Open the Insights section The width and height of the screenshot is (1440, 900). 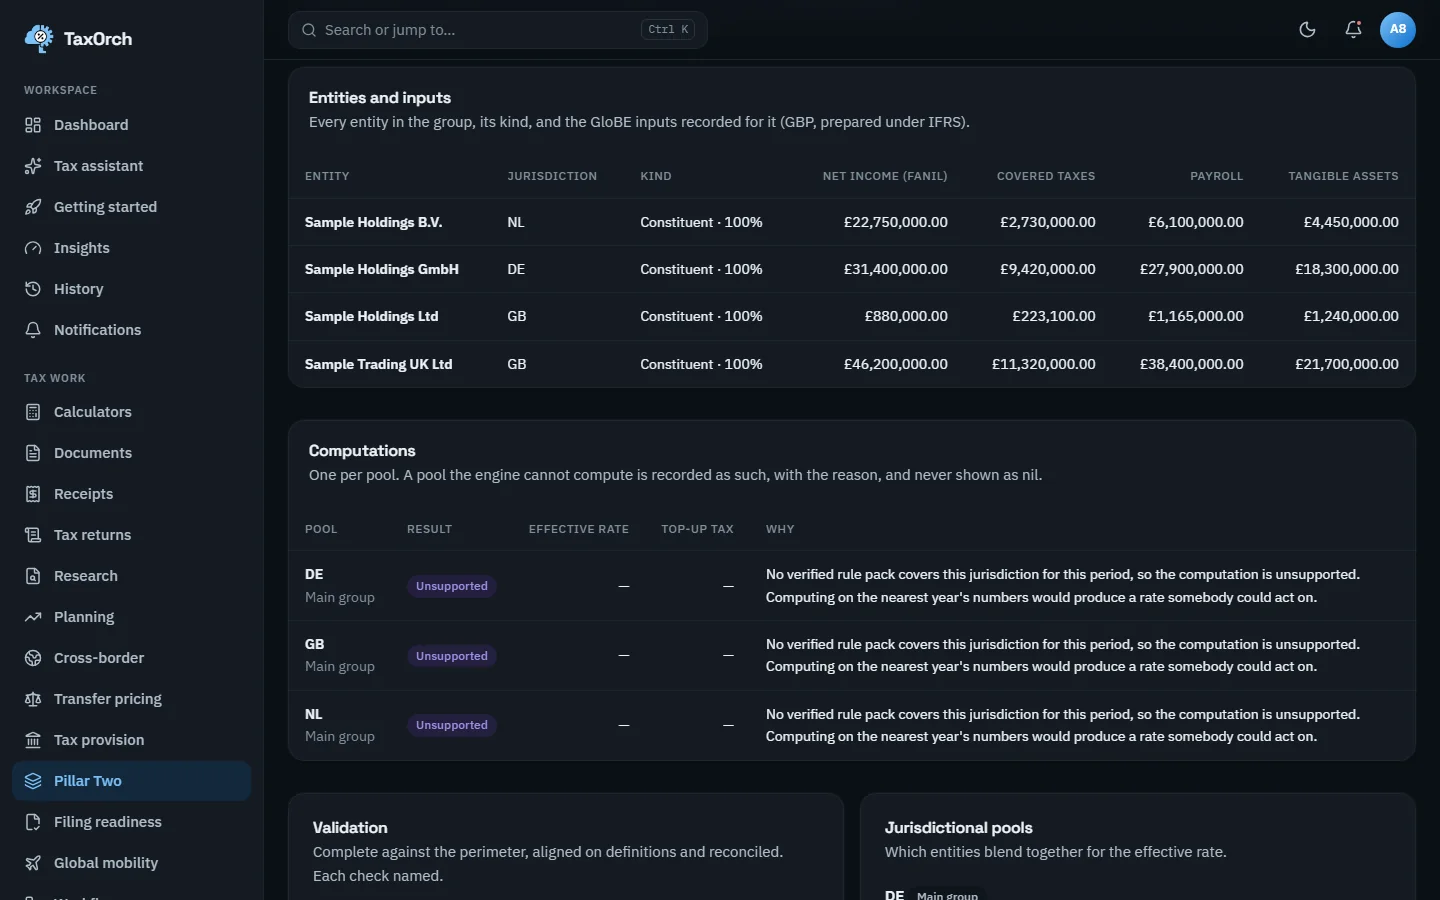coord(131,248)
